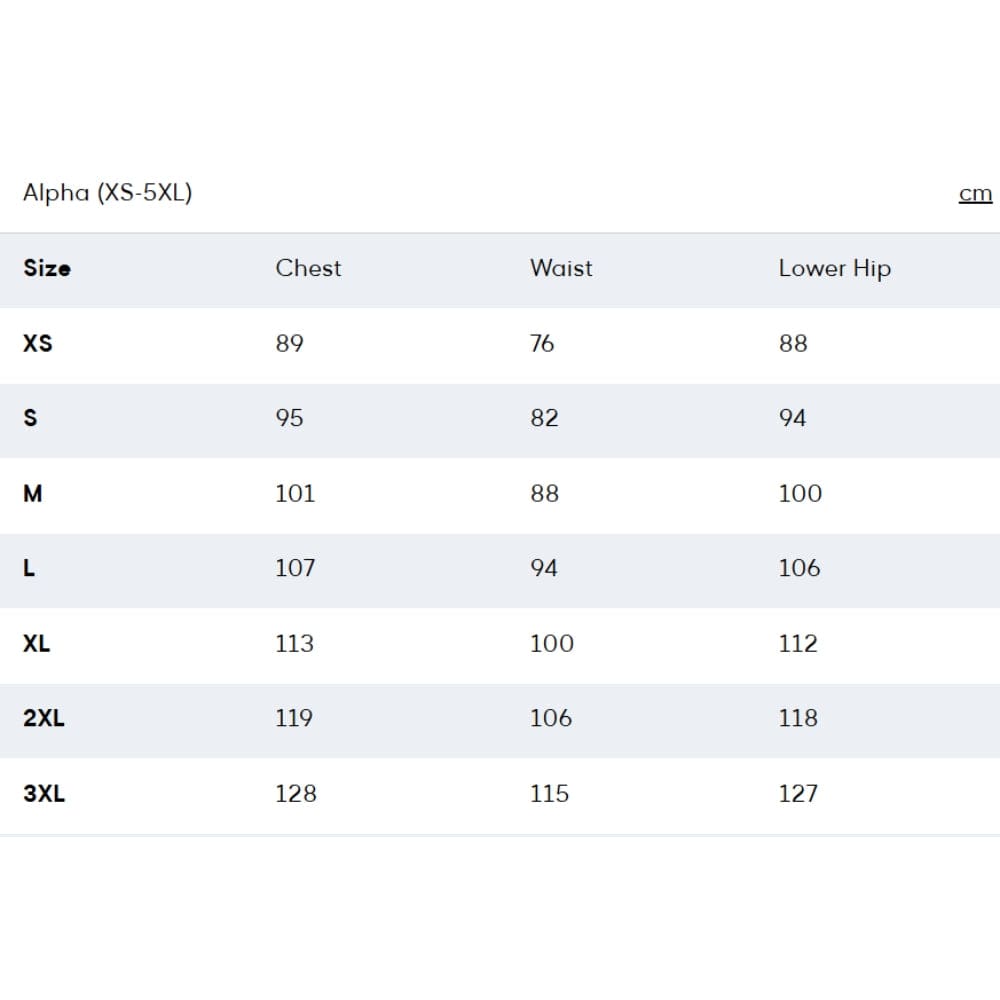Click the L size row label
Image resolution: width=1000 pixels, height=1000 pixels.
29,568
